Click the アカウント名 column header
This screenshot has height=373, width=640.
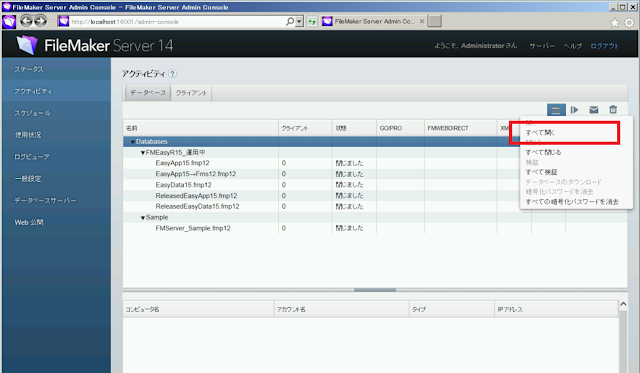342,309
